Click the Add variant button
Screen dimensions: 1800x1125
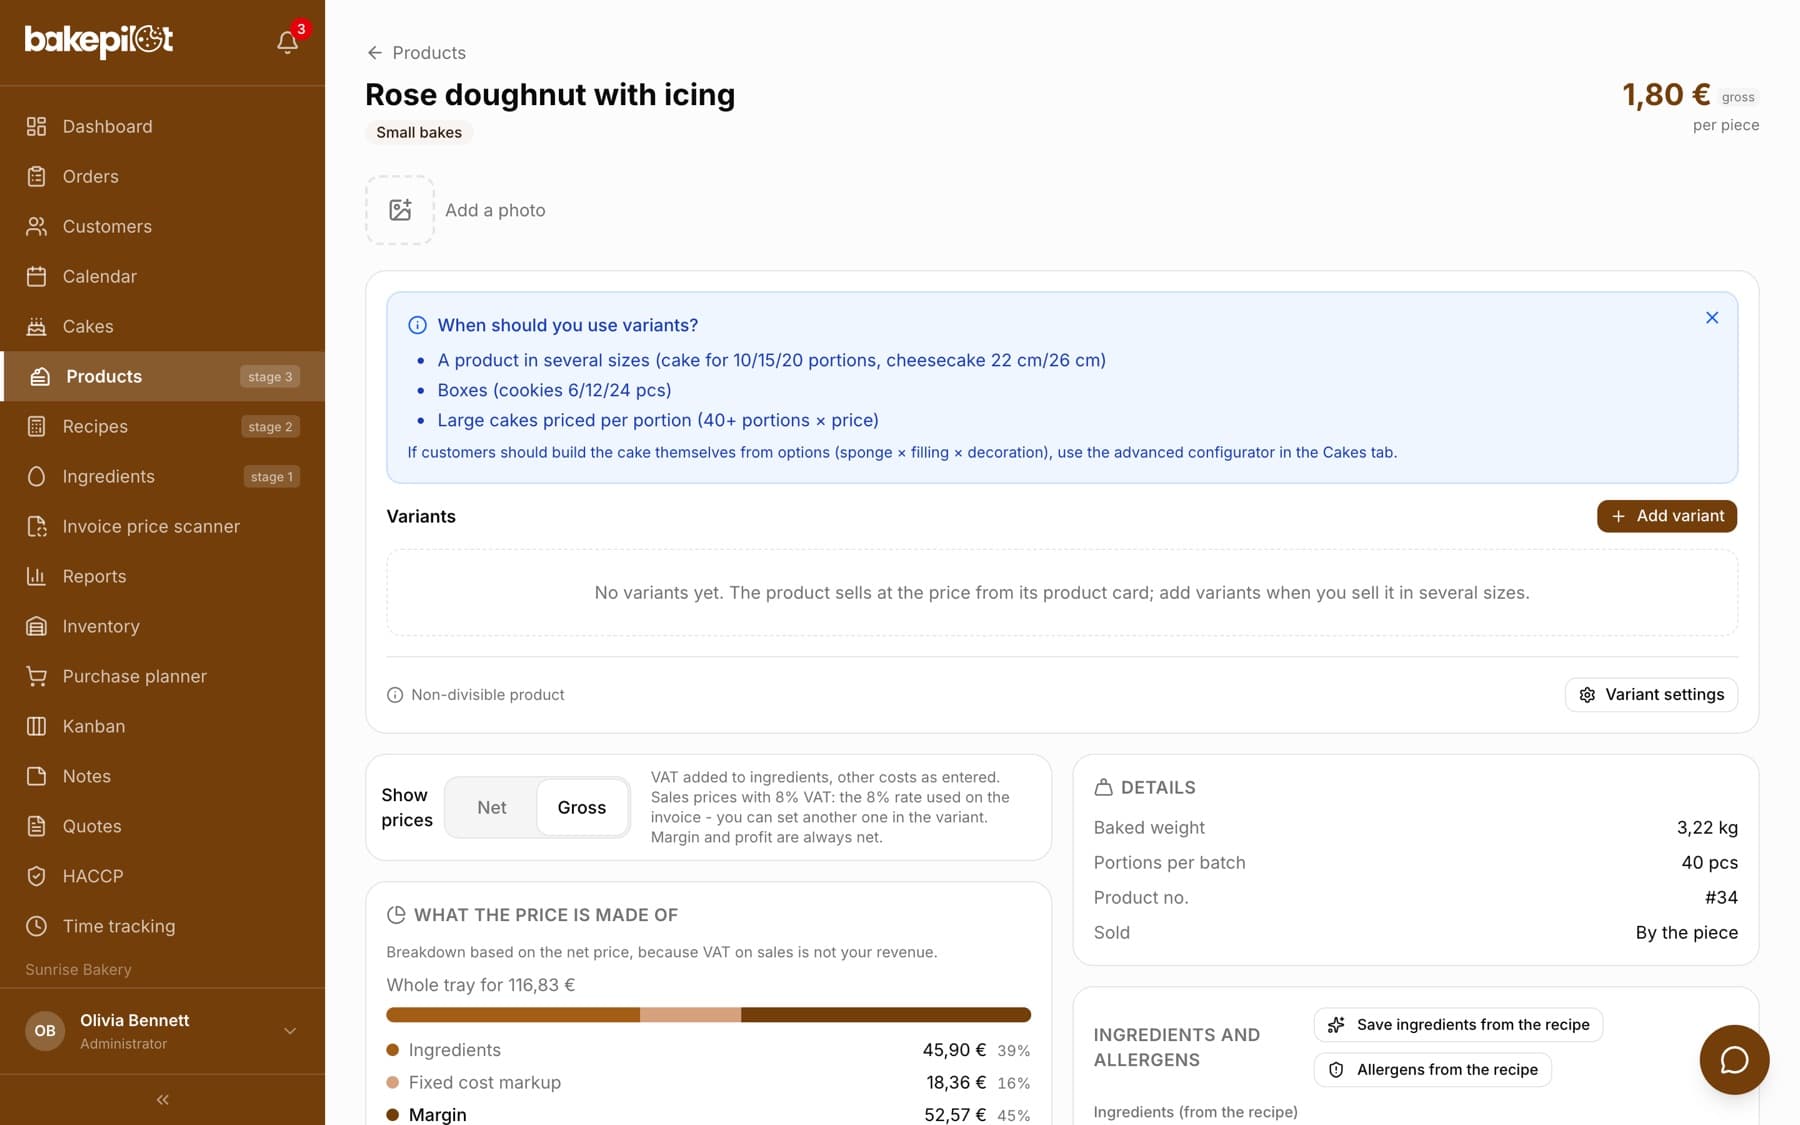pos(1667,516)
